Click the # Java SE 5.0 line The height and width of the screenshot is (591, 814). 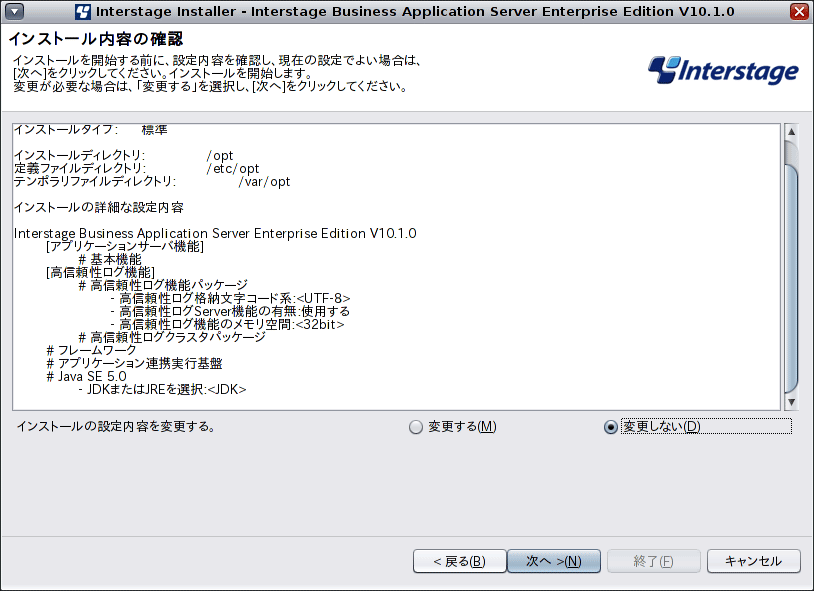(x=86, y=377)
